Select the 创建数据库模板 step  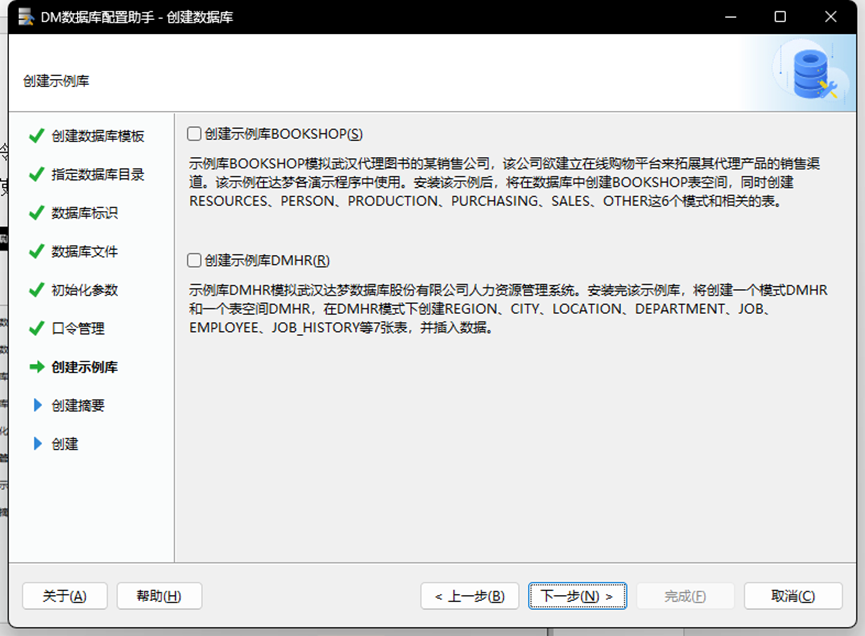pyautogui.click(x=98, y=136)
